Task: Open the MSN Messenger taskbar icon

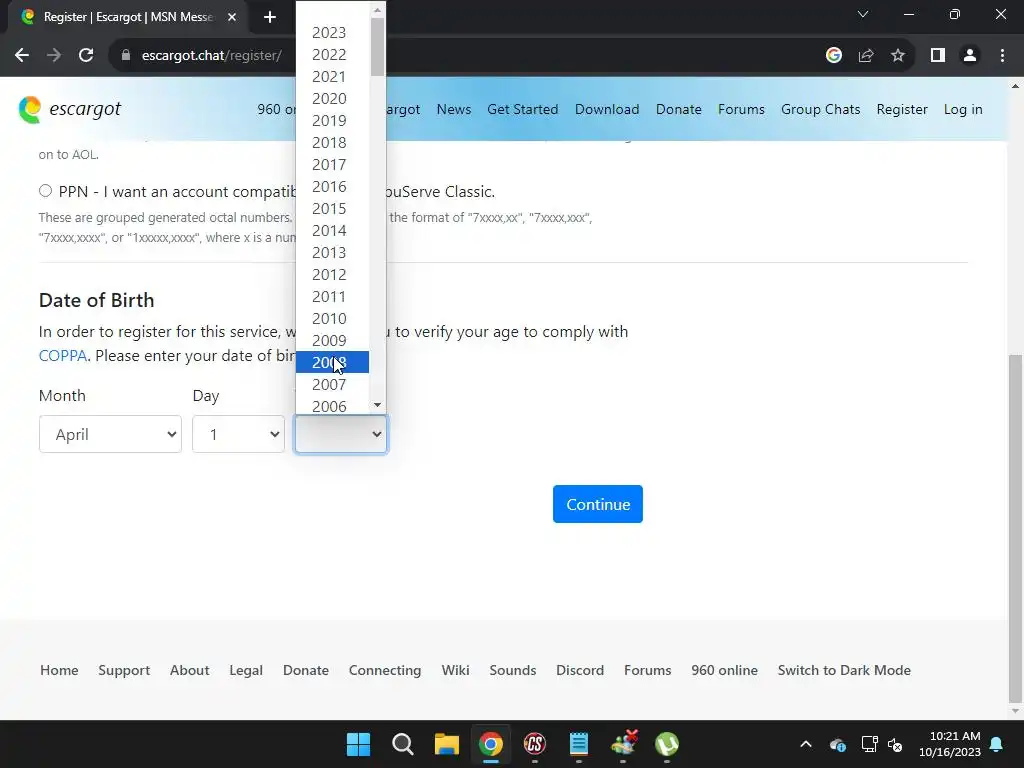Action: [x=624, y=743]
